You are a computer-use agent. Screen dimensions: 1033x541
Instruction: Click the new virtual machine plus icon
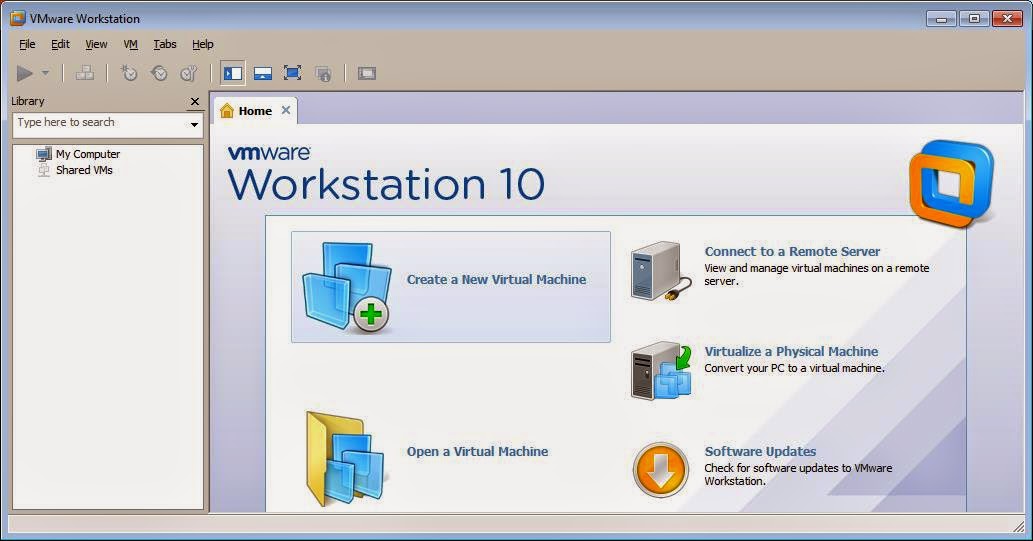[370, 314]
